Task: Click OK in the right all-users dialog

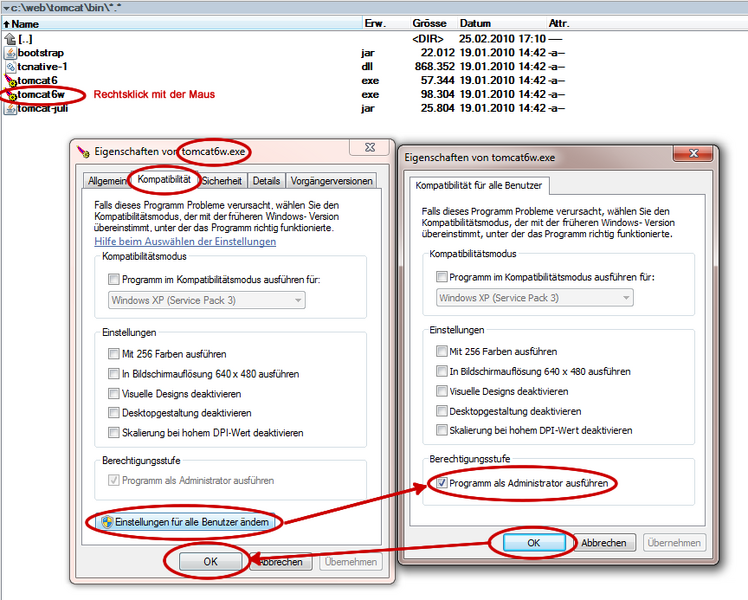Action: coord(534,543)
